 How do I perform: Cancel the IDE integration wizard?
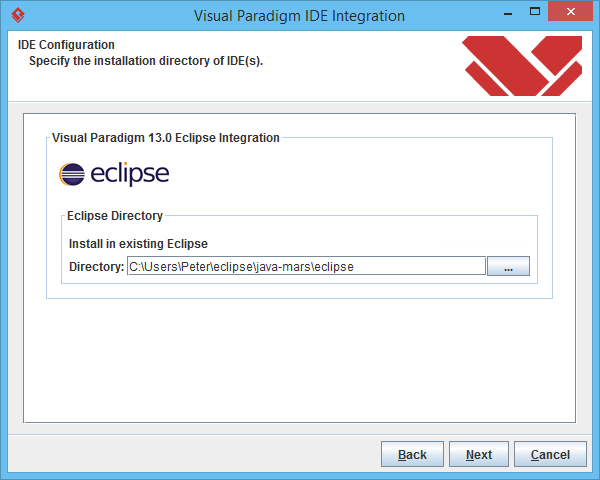(x=550, y=454)
